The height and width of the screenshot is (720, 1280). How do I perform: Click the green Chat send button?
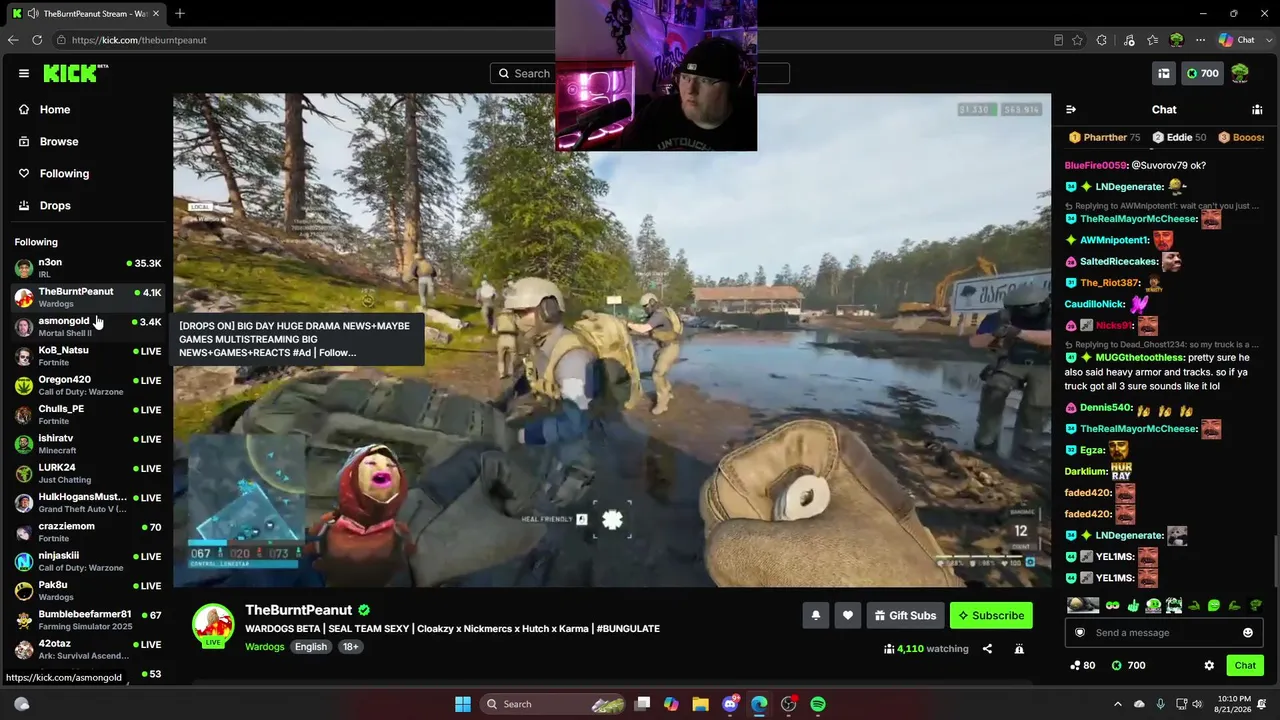[1245, 665]
